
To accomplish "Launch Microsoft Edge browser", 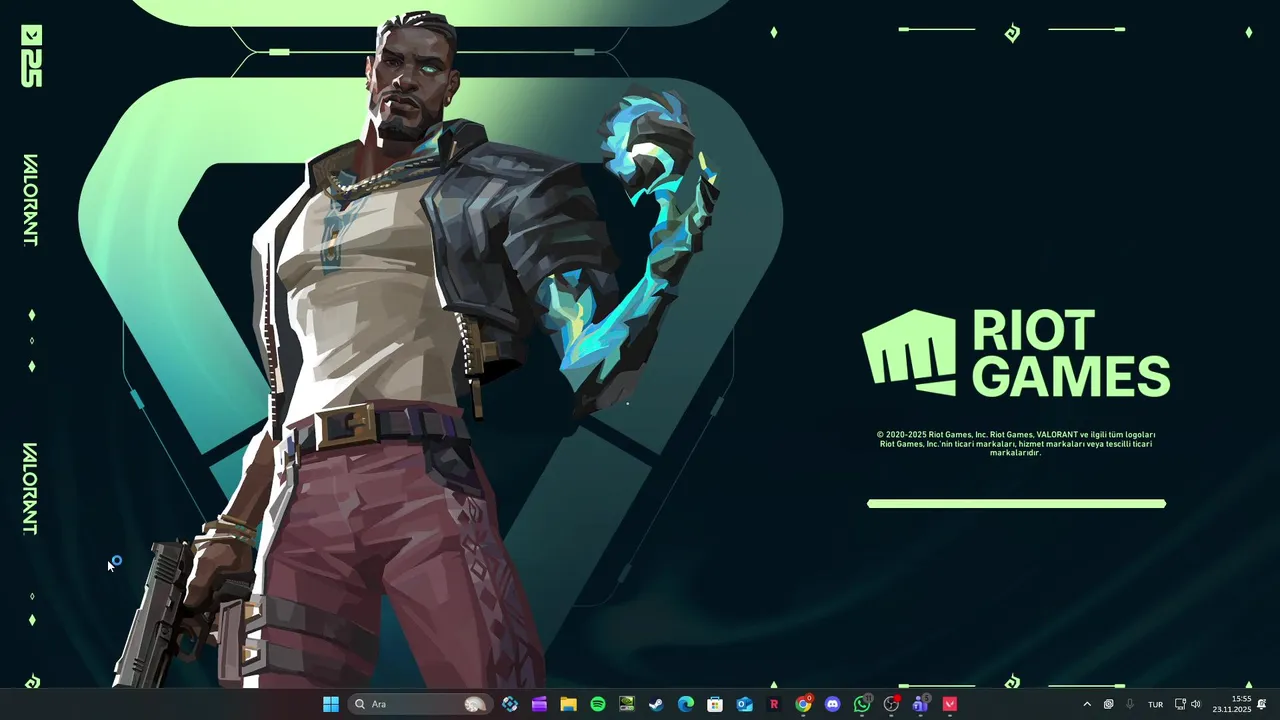I will click(x=686, y=704).
